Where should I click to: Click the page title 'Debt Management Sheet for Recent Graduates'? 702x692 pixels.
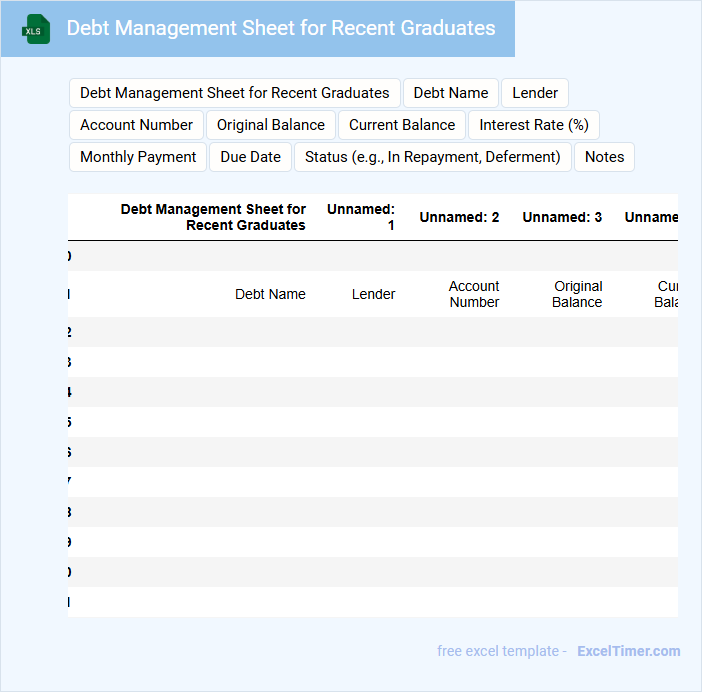pos(280,28)
